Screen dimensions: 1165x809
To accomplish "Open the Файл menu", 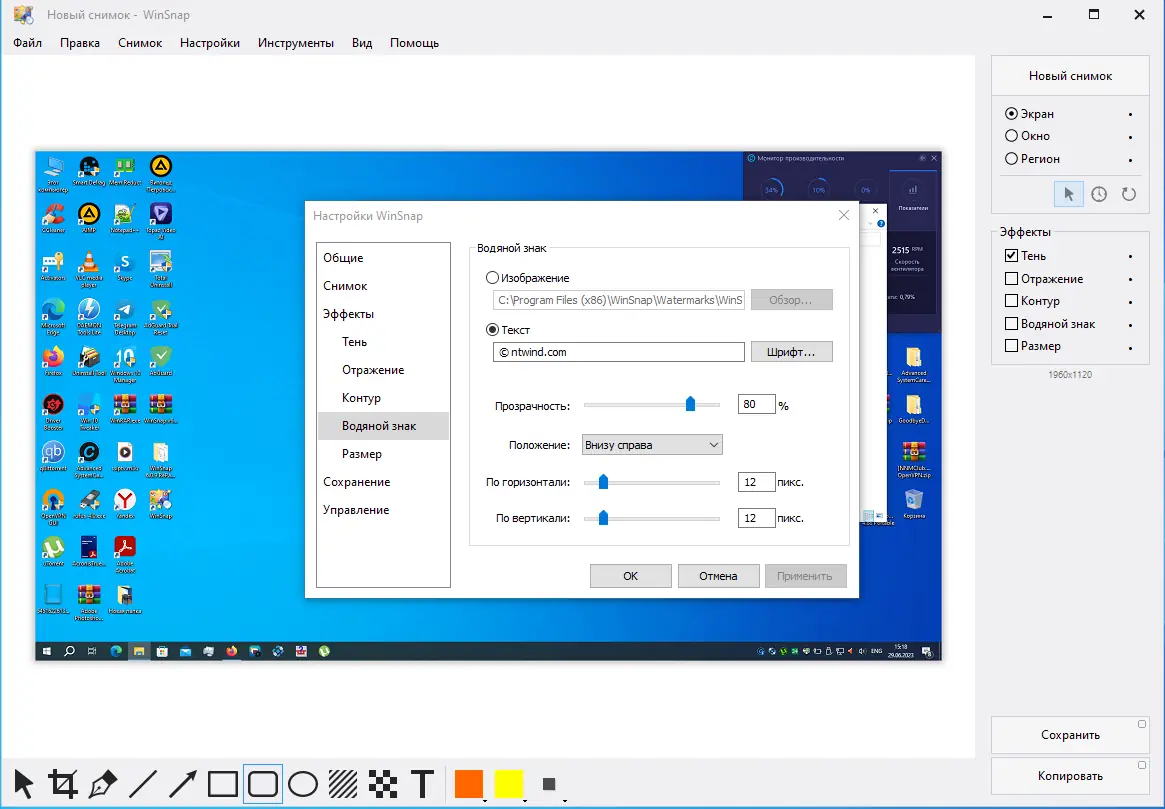I will pyautogui.click(x=27, y=43).
